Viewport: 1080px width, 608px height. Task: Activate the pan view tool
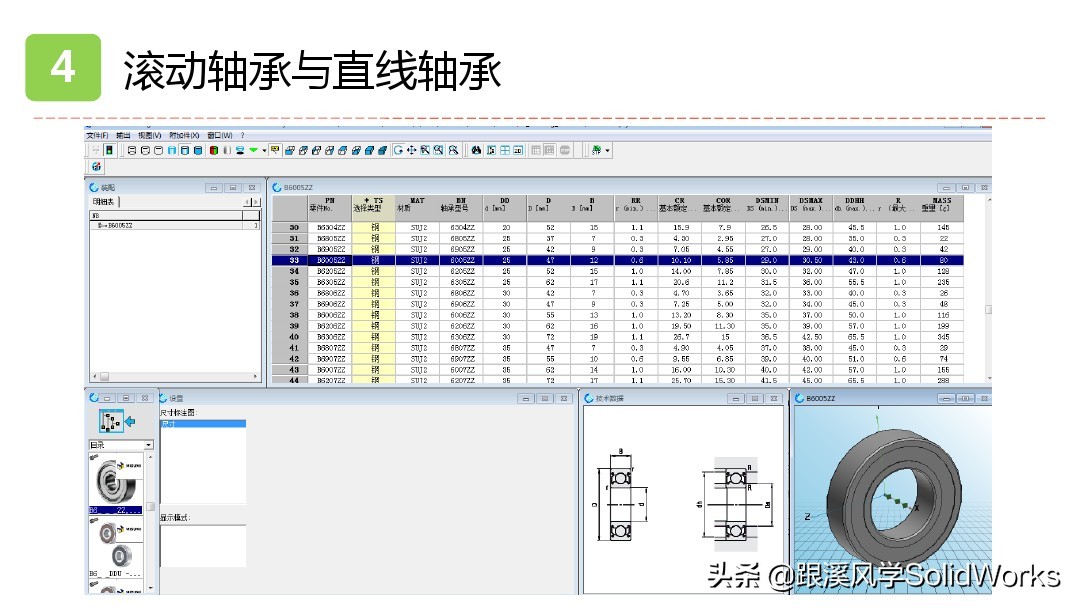pos(411,150)
